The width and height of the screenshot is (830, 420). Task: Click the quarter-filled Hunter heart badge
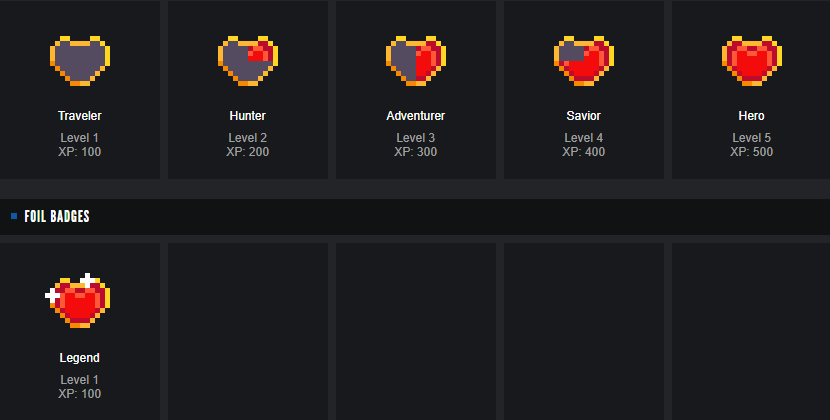[248, 60]
